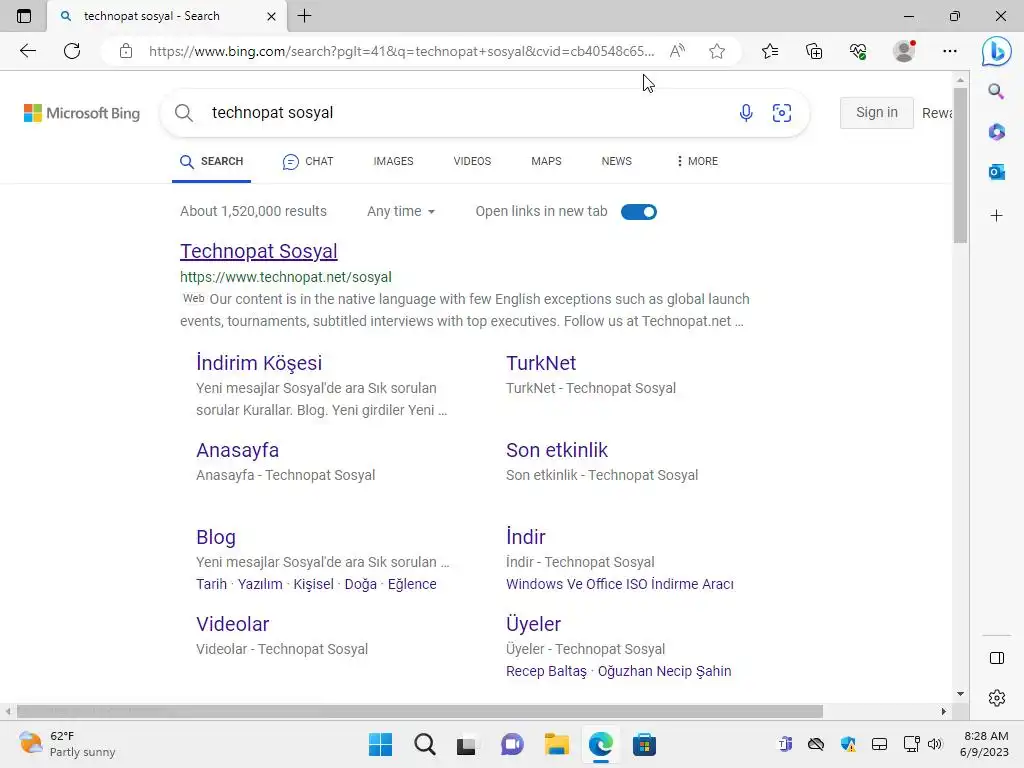1024x768 pixels.
Task: Expand the MORE search categories menu
Action: 697,161
